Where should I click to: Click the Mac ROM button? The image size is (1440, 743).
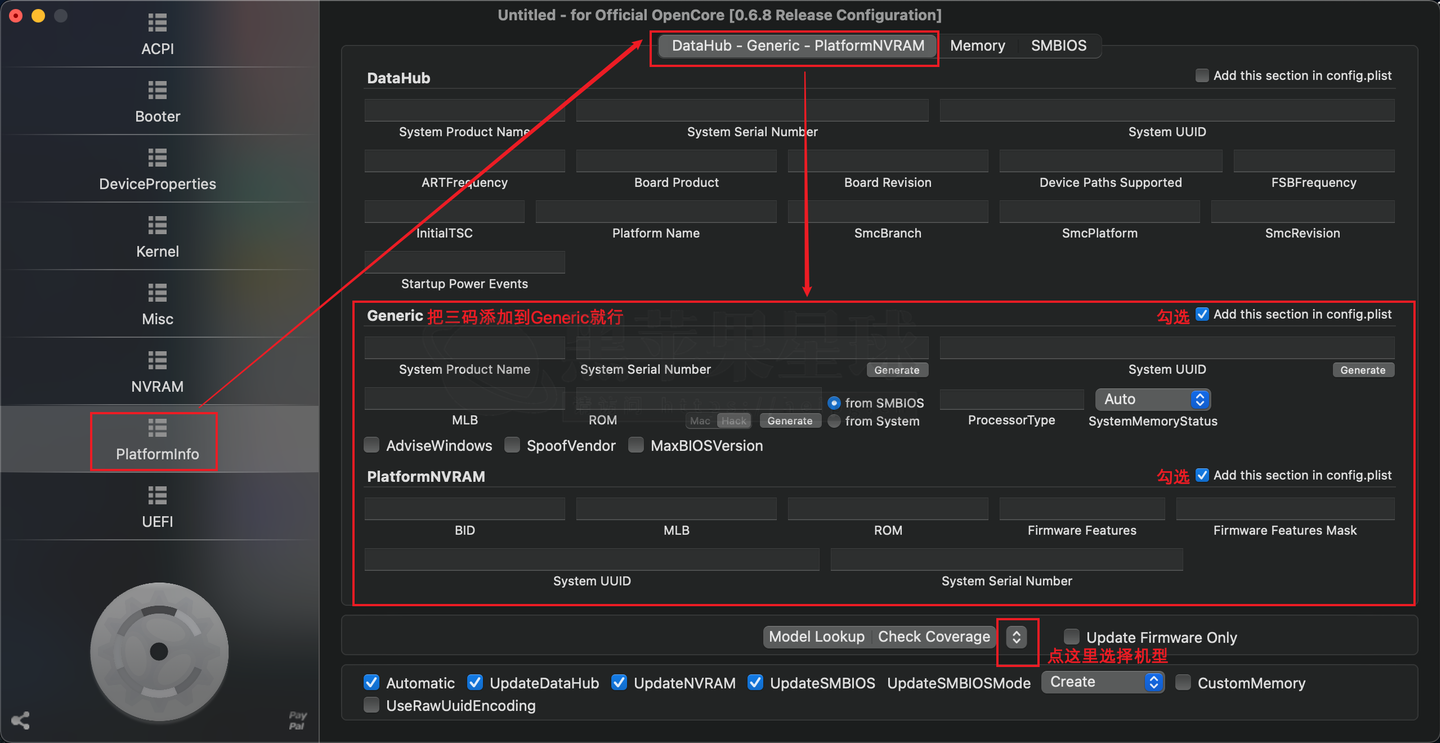point(701,421)
